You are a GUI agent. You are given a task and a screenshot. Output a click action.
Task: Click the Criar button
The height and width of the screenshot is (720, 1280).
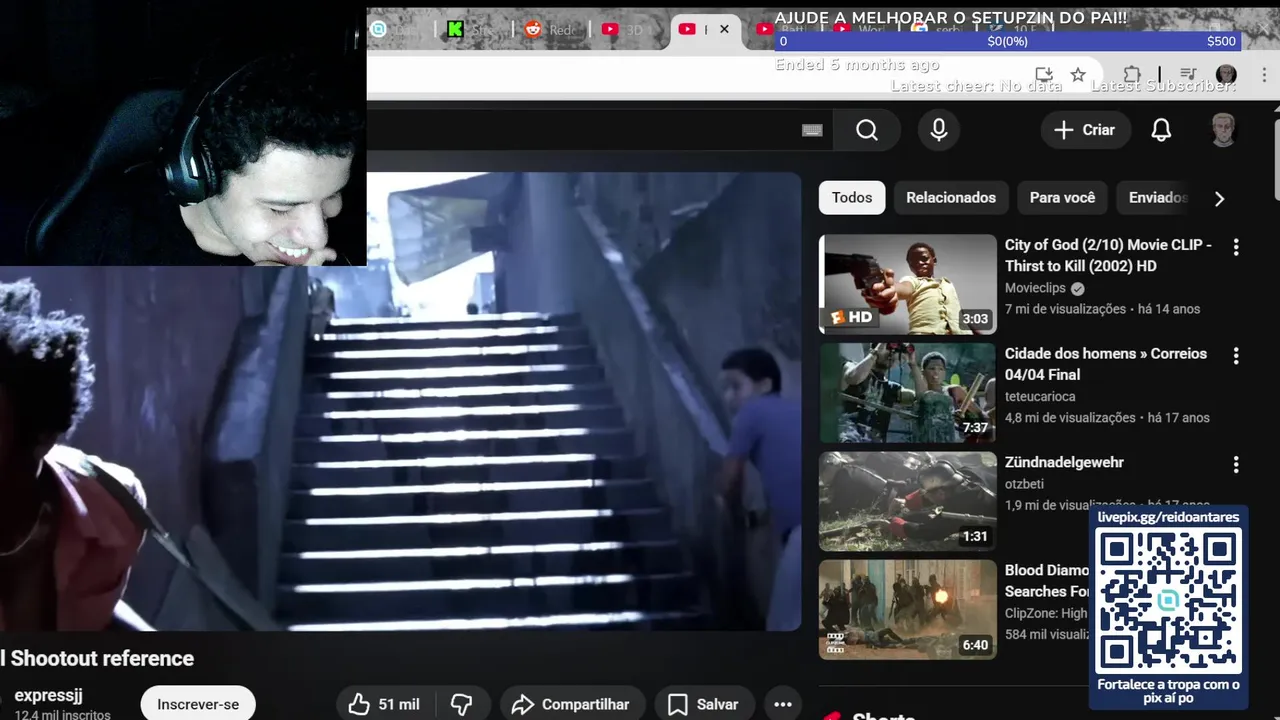point(1085,130)
